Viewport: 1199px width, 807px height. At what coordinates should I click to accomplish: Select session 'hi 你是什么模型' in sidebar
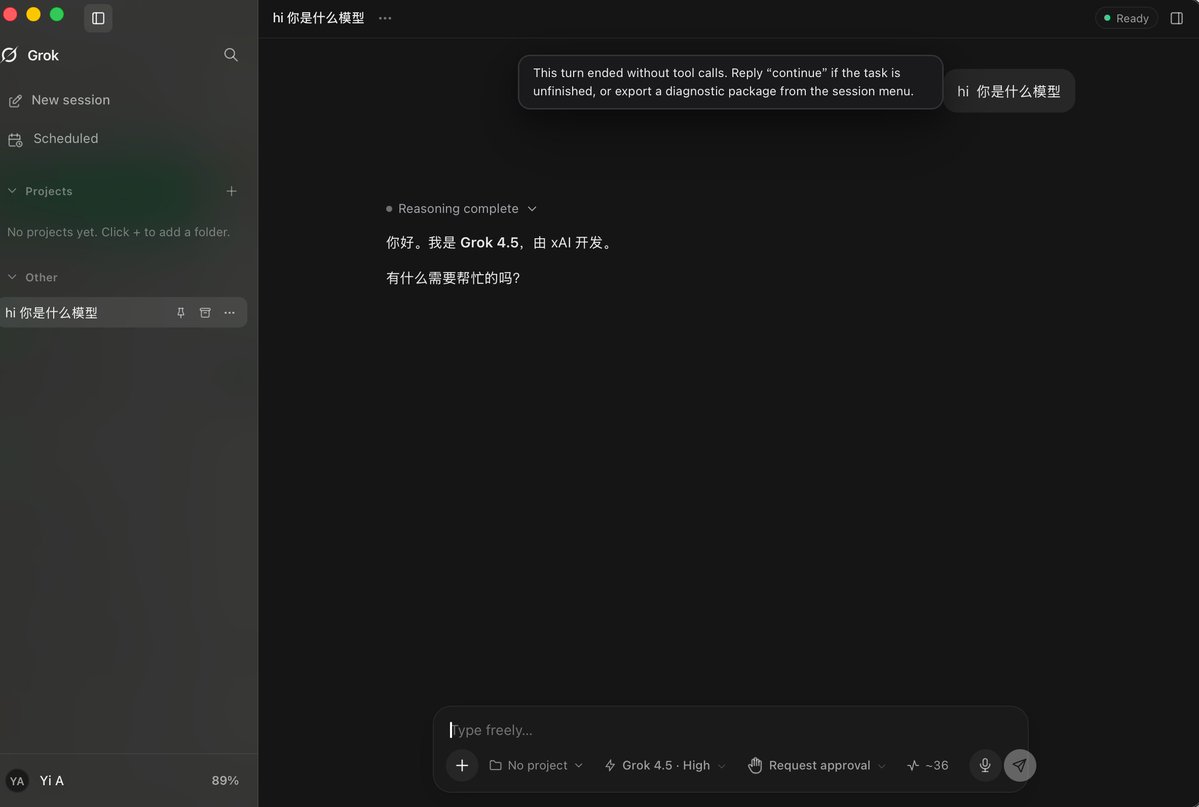tap(123, 312)
